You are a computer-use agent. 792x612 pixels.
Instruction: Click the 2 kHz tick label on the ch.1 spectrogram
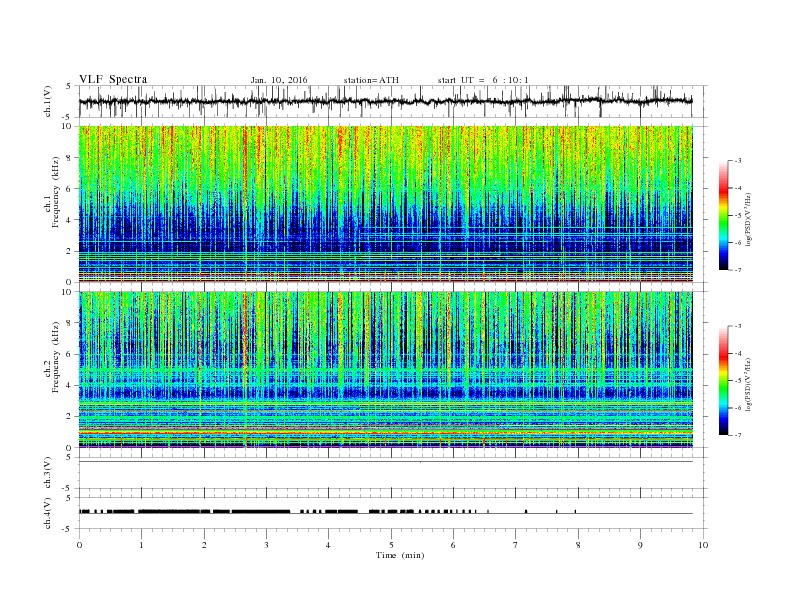click(x=70, y=251)
